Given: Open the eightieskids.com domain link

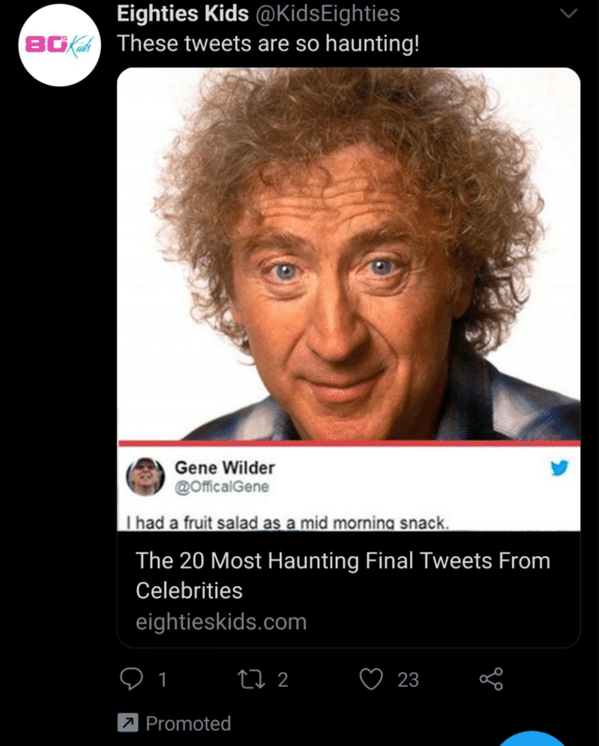Looking at the screenshot, I should point(221,622).
